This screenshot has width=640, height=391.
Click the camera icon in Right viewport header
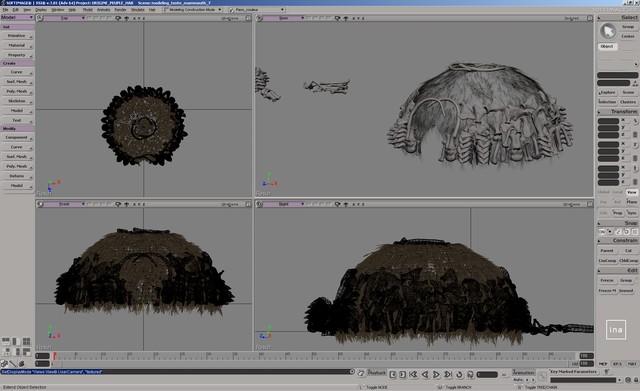pyautogui.click(x=338, y=204)
